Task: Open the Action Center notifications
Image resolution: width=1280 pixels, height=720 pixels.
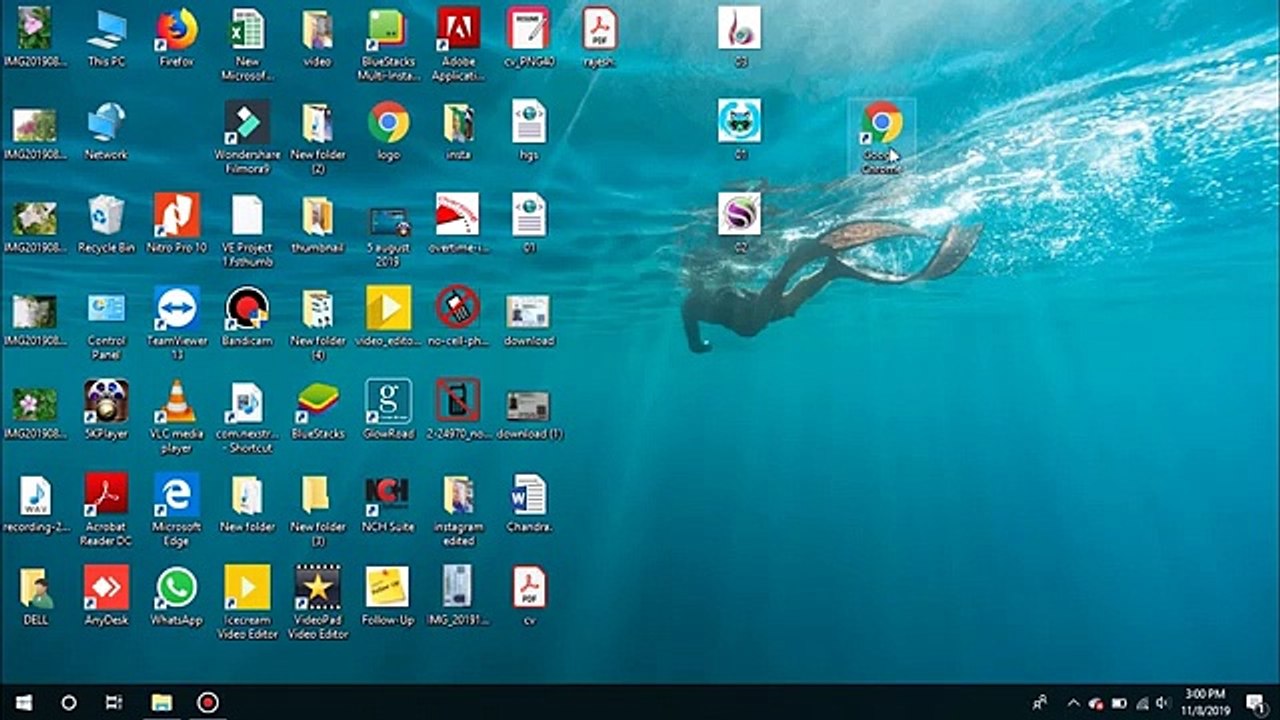Action: (1255, 702)
